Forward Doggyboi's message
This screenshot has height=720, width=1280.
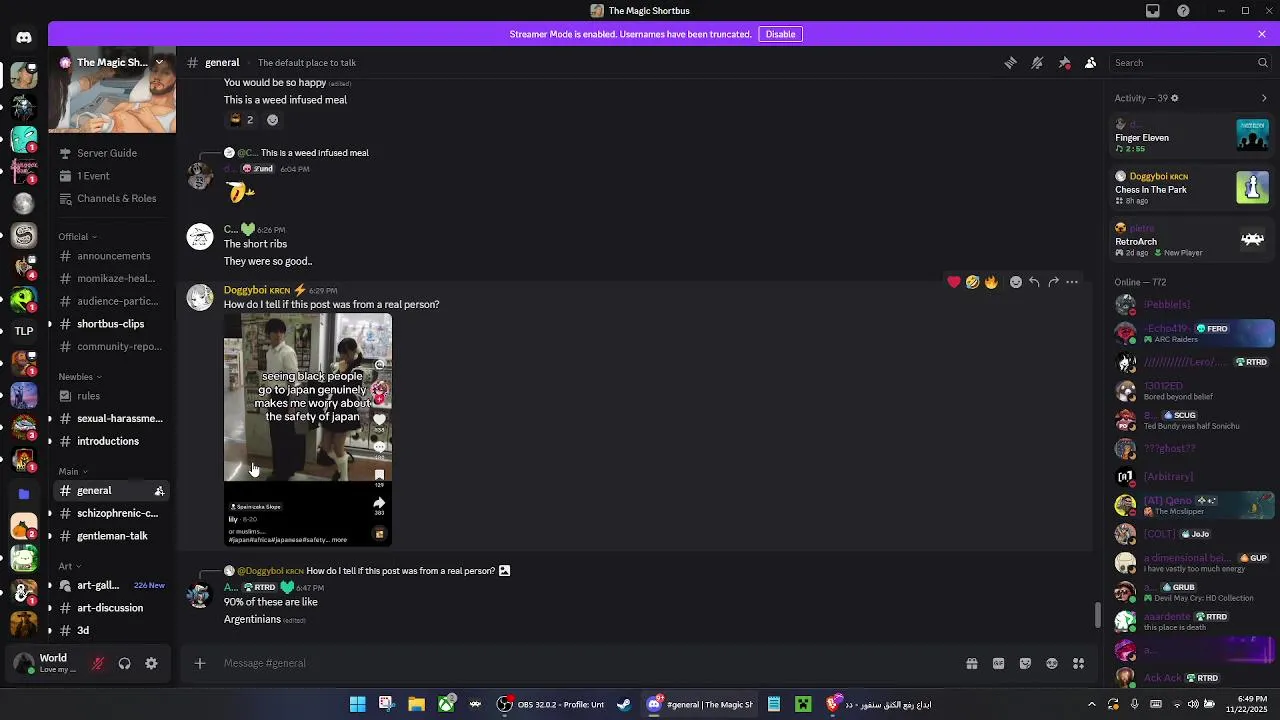1053,282
